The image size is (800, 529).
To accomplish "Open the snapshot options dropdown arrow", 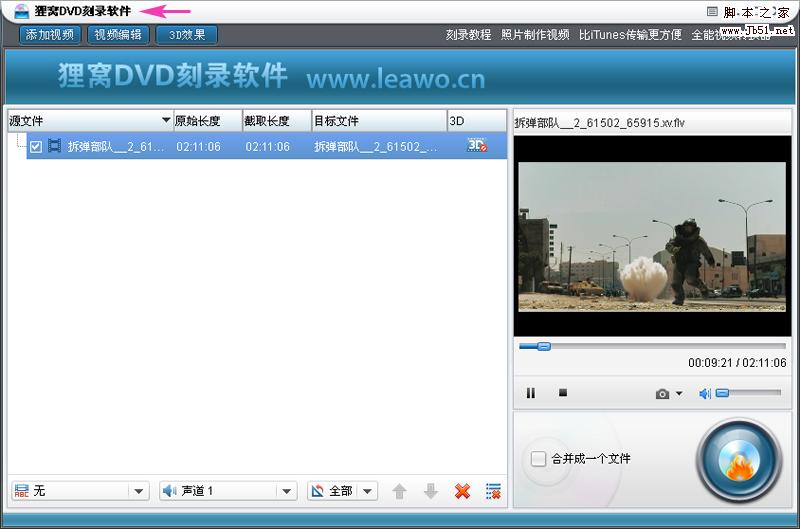I will pos(679,393).
